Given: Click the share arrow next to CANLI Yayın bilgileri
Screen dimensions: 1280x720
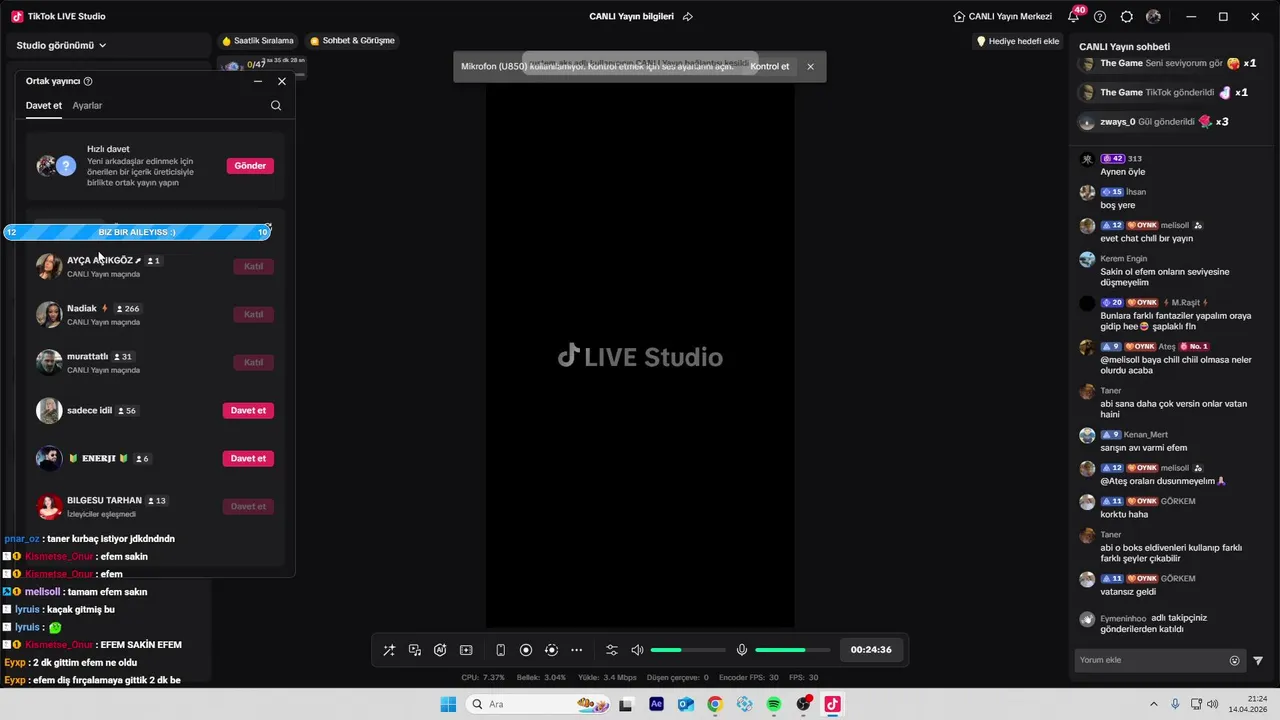Looking at the screenshot, I should click(688, 17).
